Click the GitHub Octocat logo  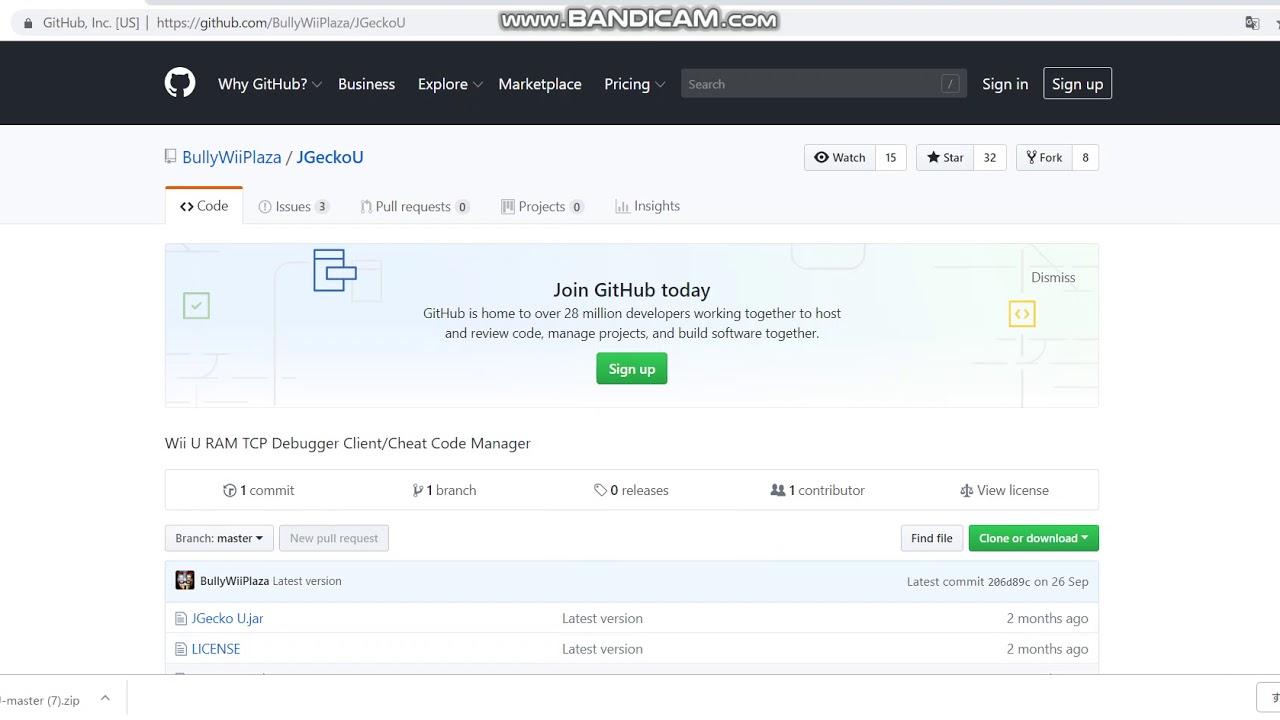coord(180,83)
